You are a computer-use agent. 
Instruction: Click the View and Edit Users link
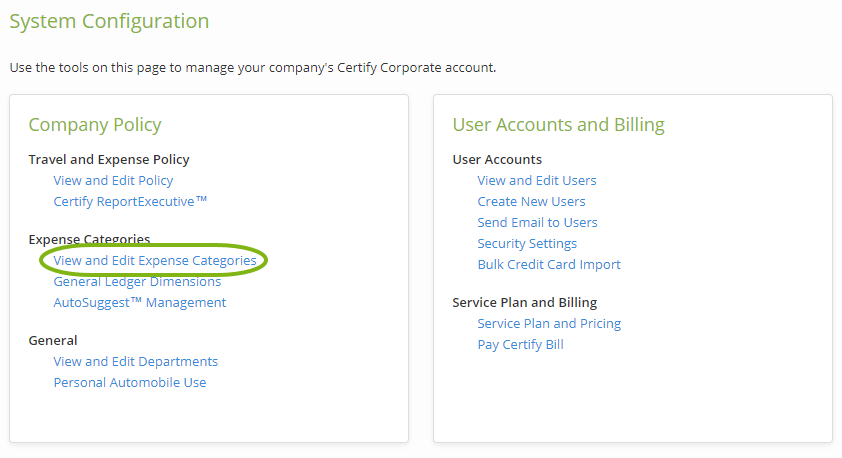point(537,181)
